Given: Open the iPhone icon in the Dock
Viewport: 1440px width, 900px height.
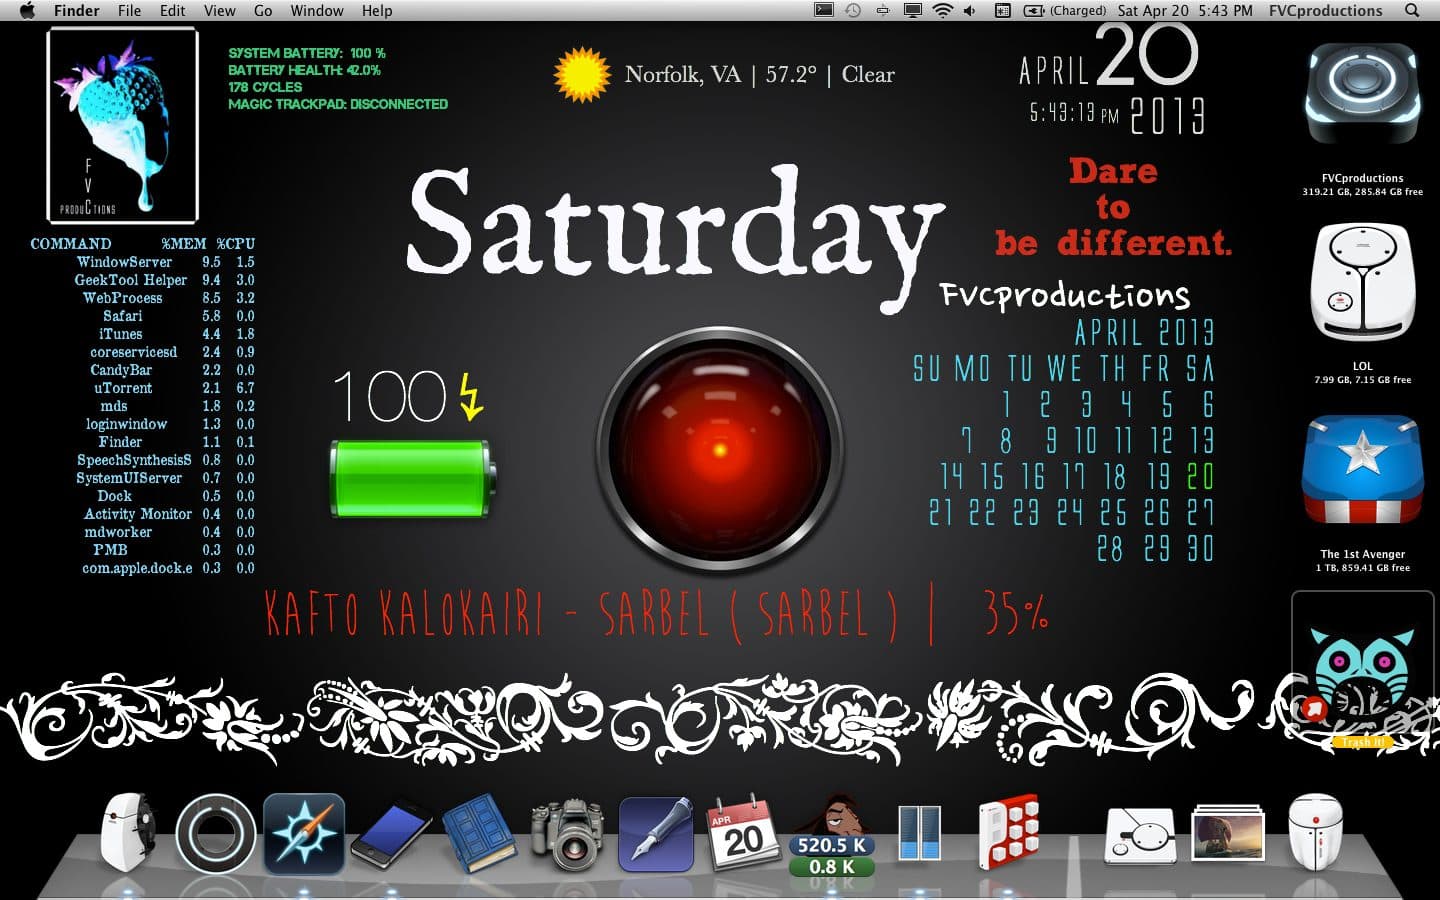Looking at the screenshot, I should [391, 834].
